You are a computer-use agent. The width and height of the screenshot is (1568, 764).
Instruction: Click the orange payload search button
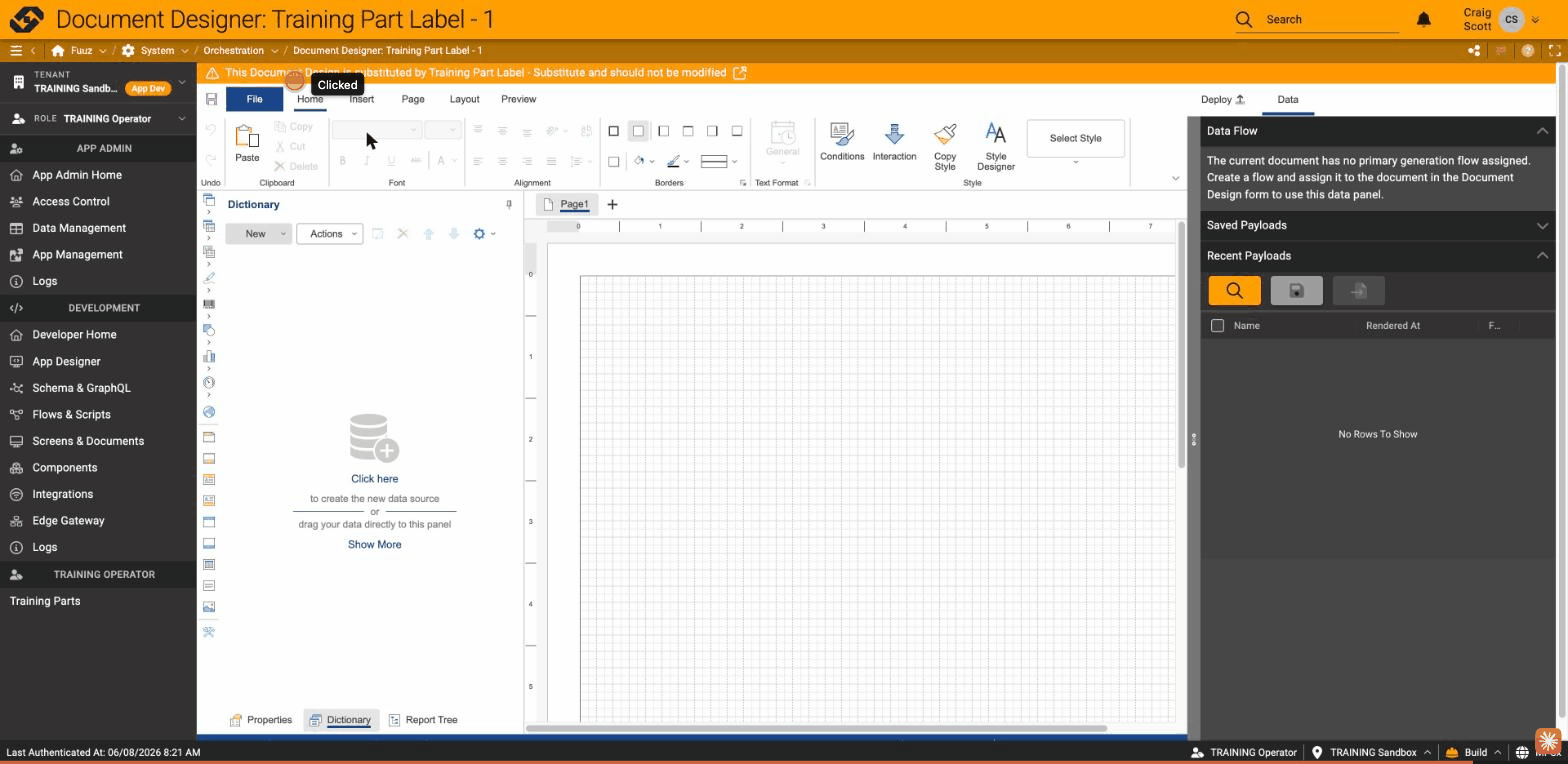coord(1234,291)
